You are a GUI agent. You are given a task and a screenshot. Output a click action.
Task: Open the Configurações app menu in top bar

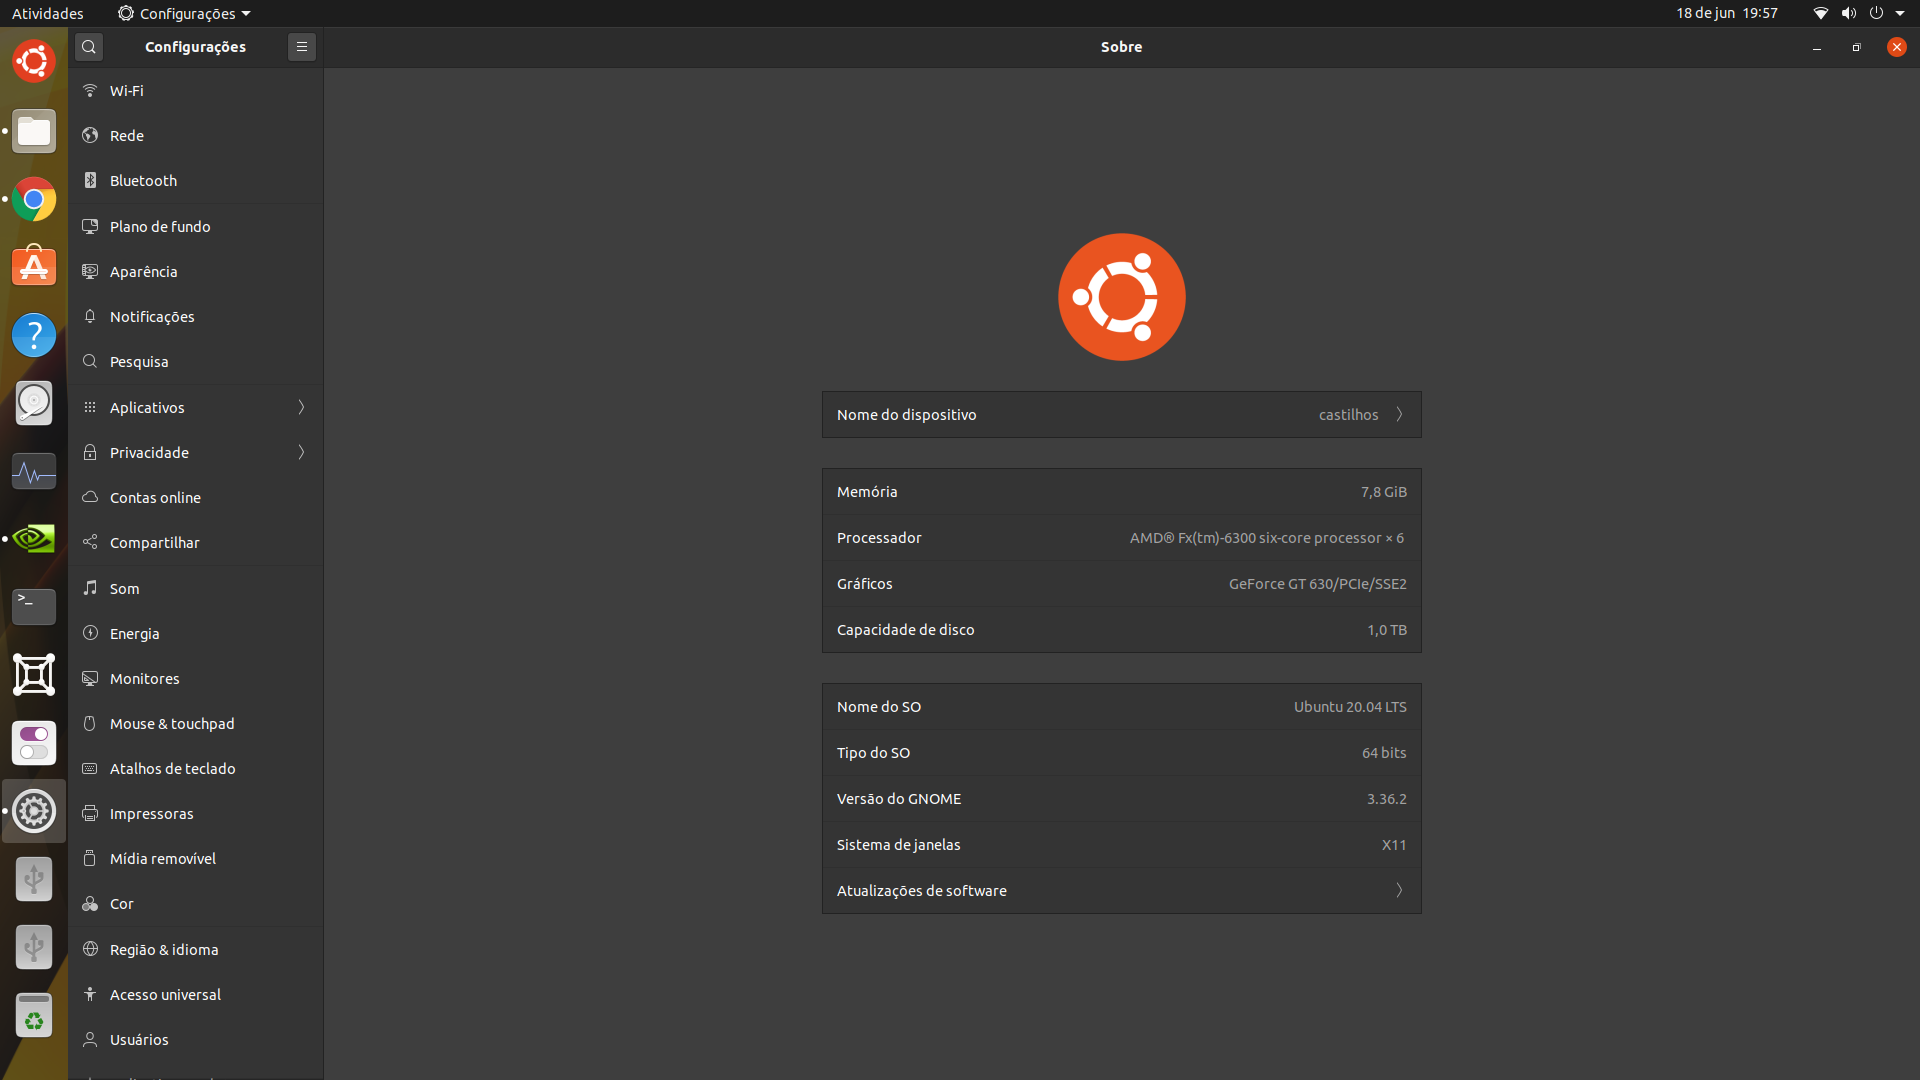184,13
